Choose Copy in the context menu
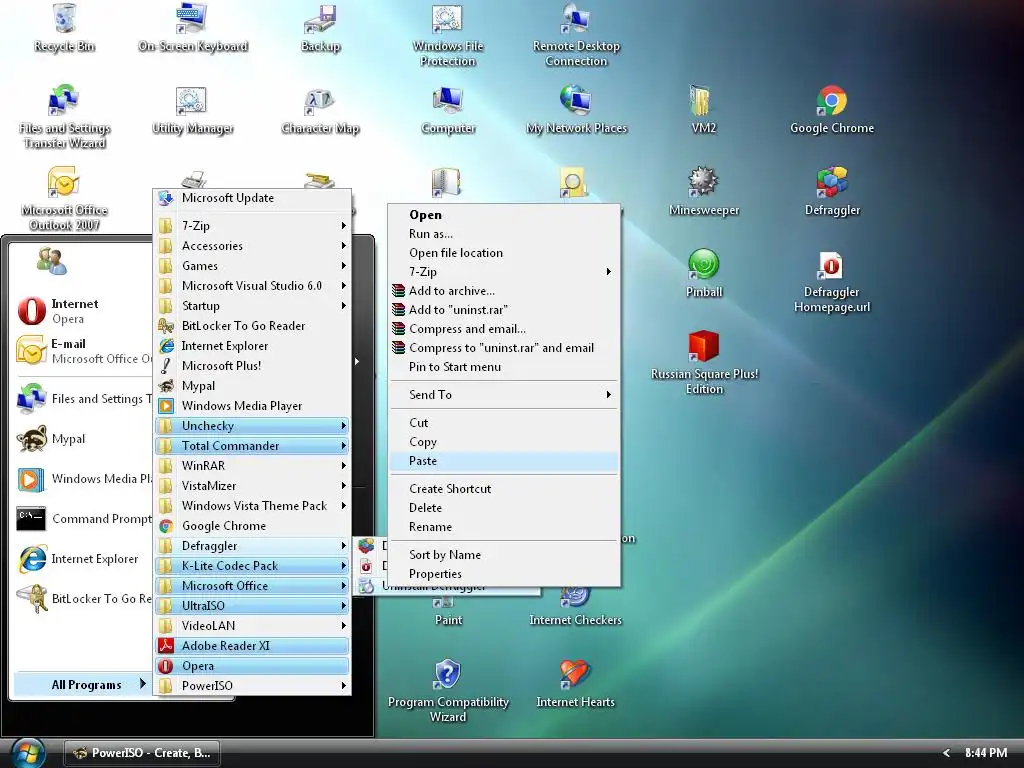The width and height of the screenshot is (1024, 768). (504, 441)
